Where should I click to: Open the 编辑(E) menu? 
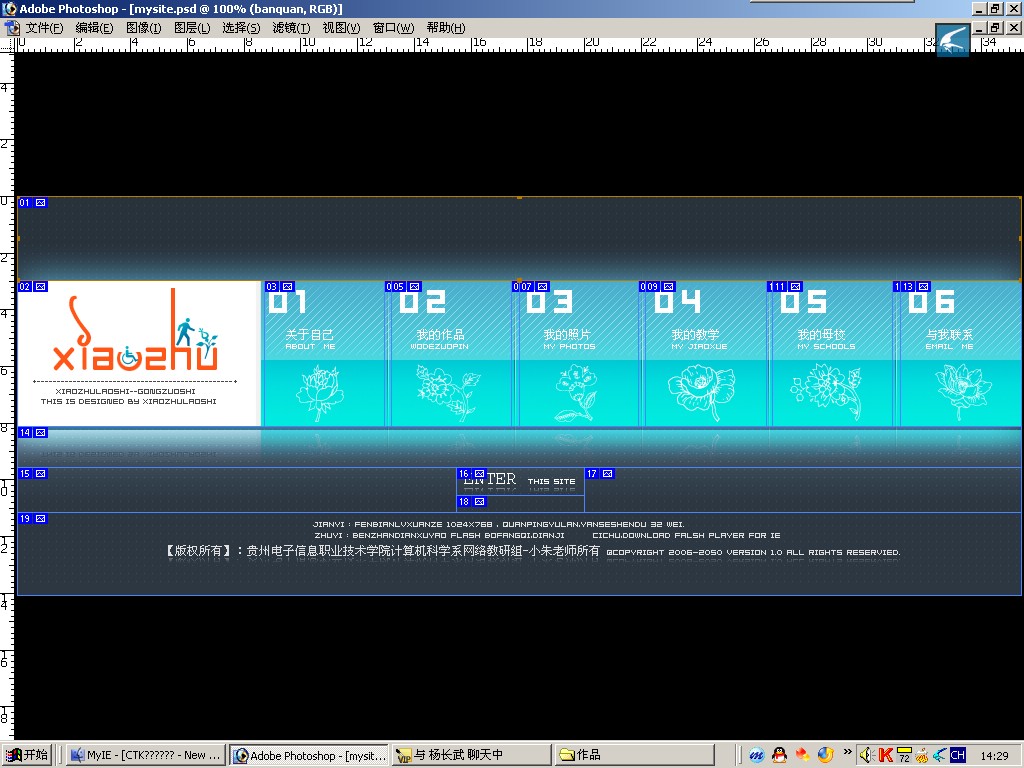tap(94, 27)
